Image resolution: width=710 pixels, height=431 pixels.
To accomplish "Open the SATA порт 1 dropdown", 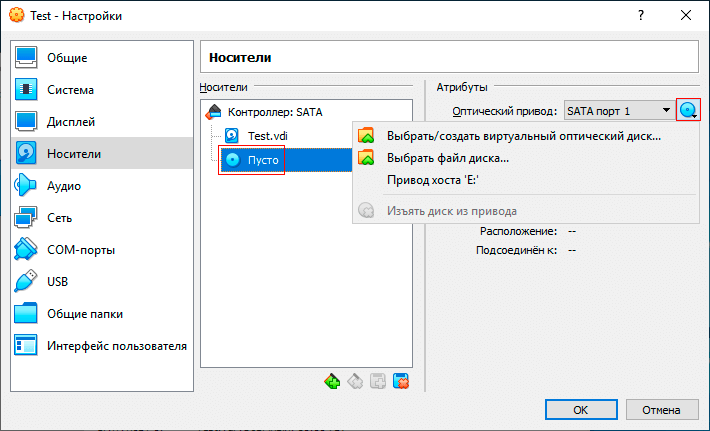I will tap(619, 110).
